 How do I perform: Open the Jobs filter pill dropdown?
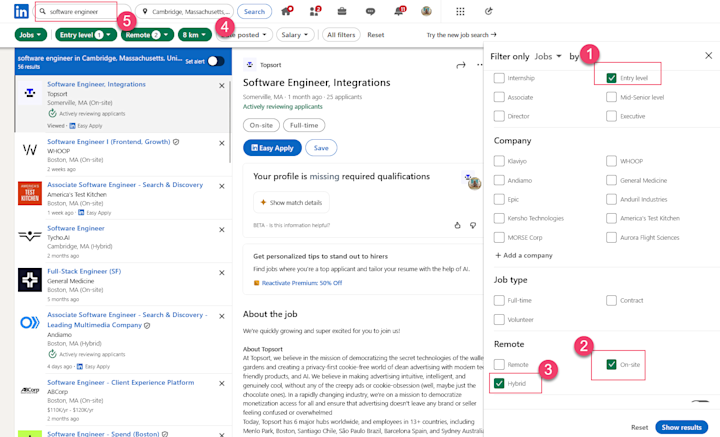click(x=31, y=35)
